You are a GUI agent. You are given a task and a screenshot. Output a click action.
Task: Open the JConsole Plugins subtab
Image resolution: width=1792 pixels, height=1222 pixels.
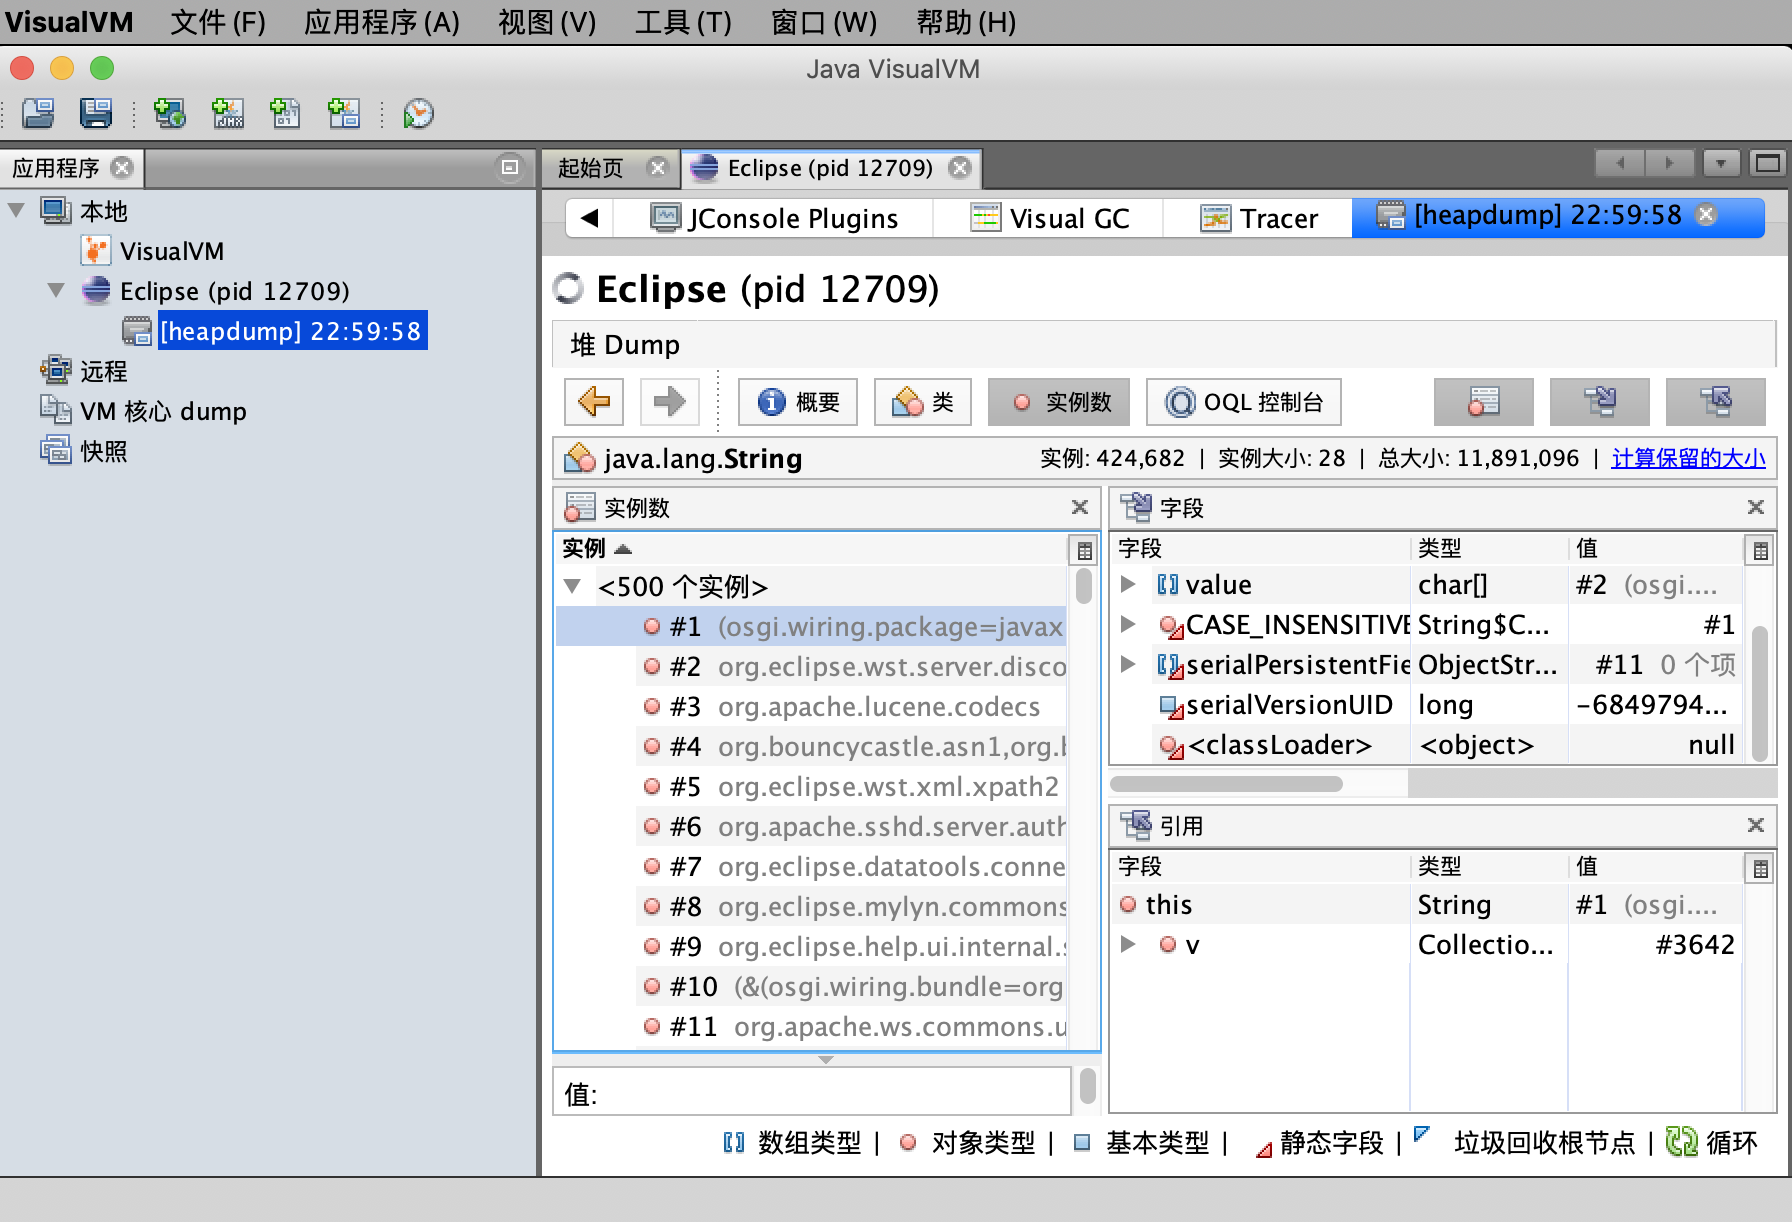pos(776,218)
